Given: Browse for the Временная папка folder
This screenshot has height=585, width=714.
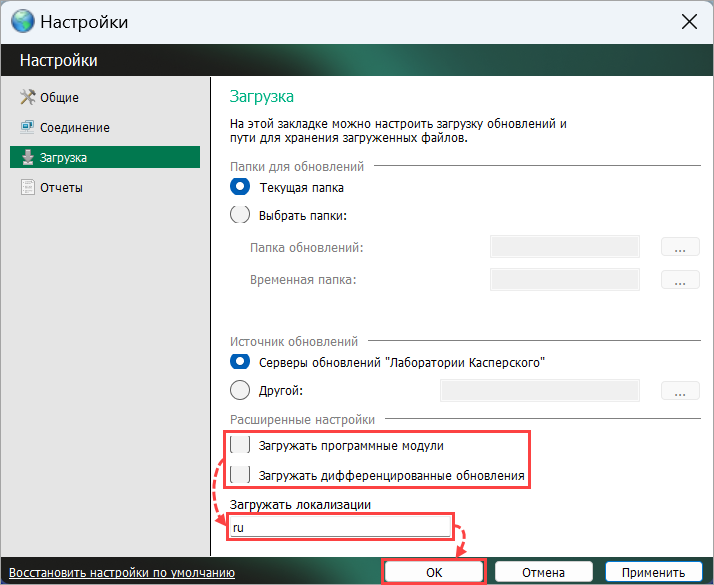Looking at the screenshot, I should pyautogui.click(x=680, y=279).
